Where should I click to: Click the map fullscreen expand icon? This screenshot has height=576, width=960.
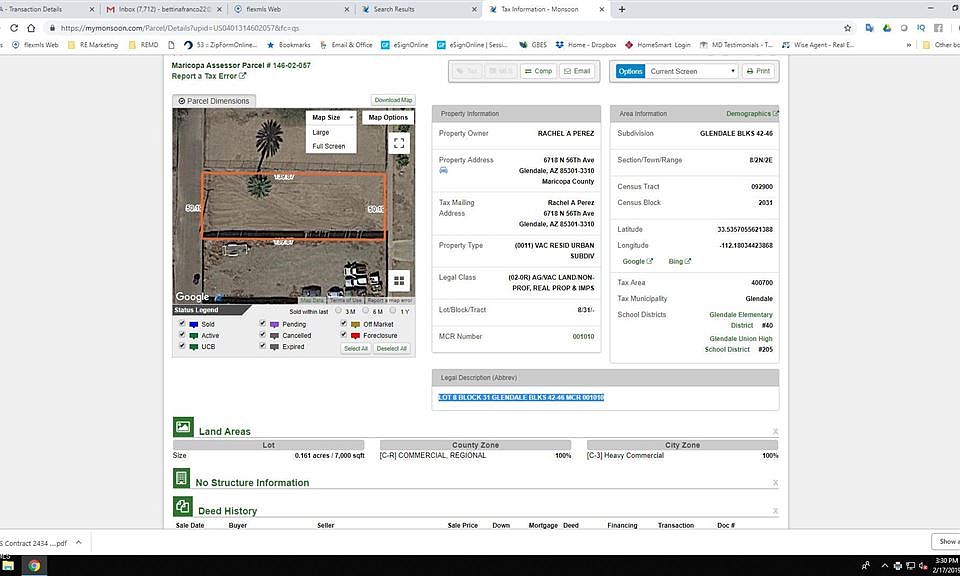pos(399,143)
